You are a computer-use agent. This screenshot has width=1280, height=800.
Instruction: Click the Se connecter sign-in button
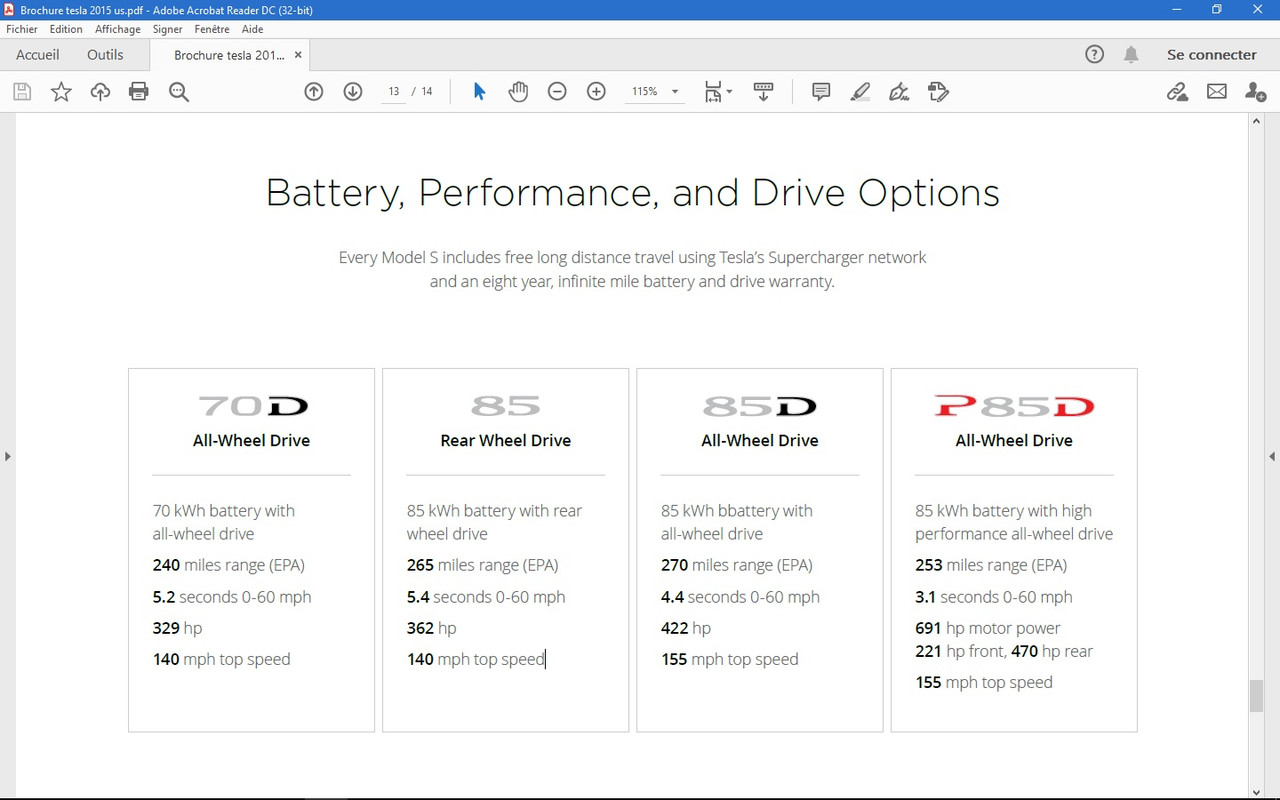(1212, 55)
